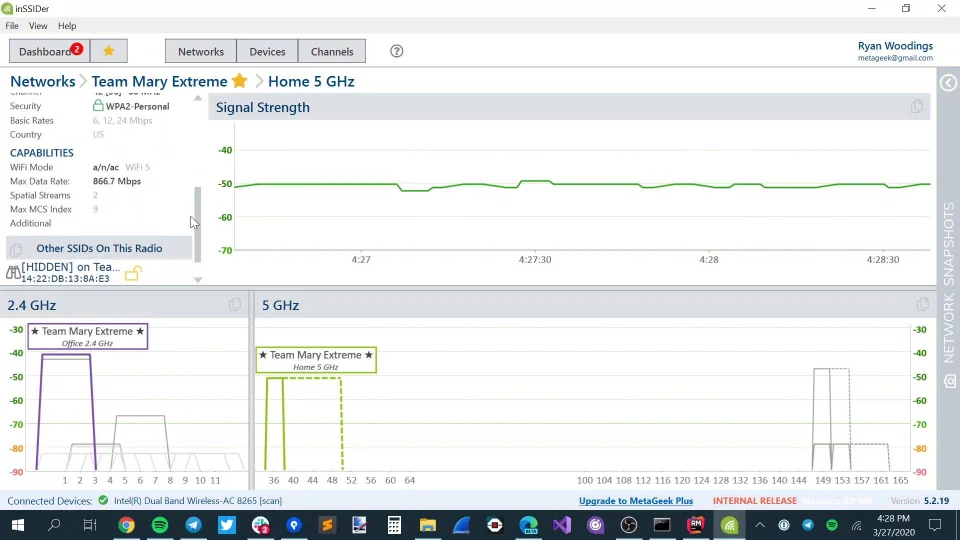Show hidden system tray icons
This screenshot has height=540, width=960.
click(760, 525)
